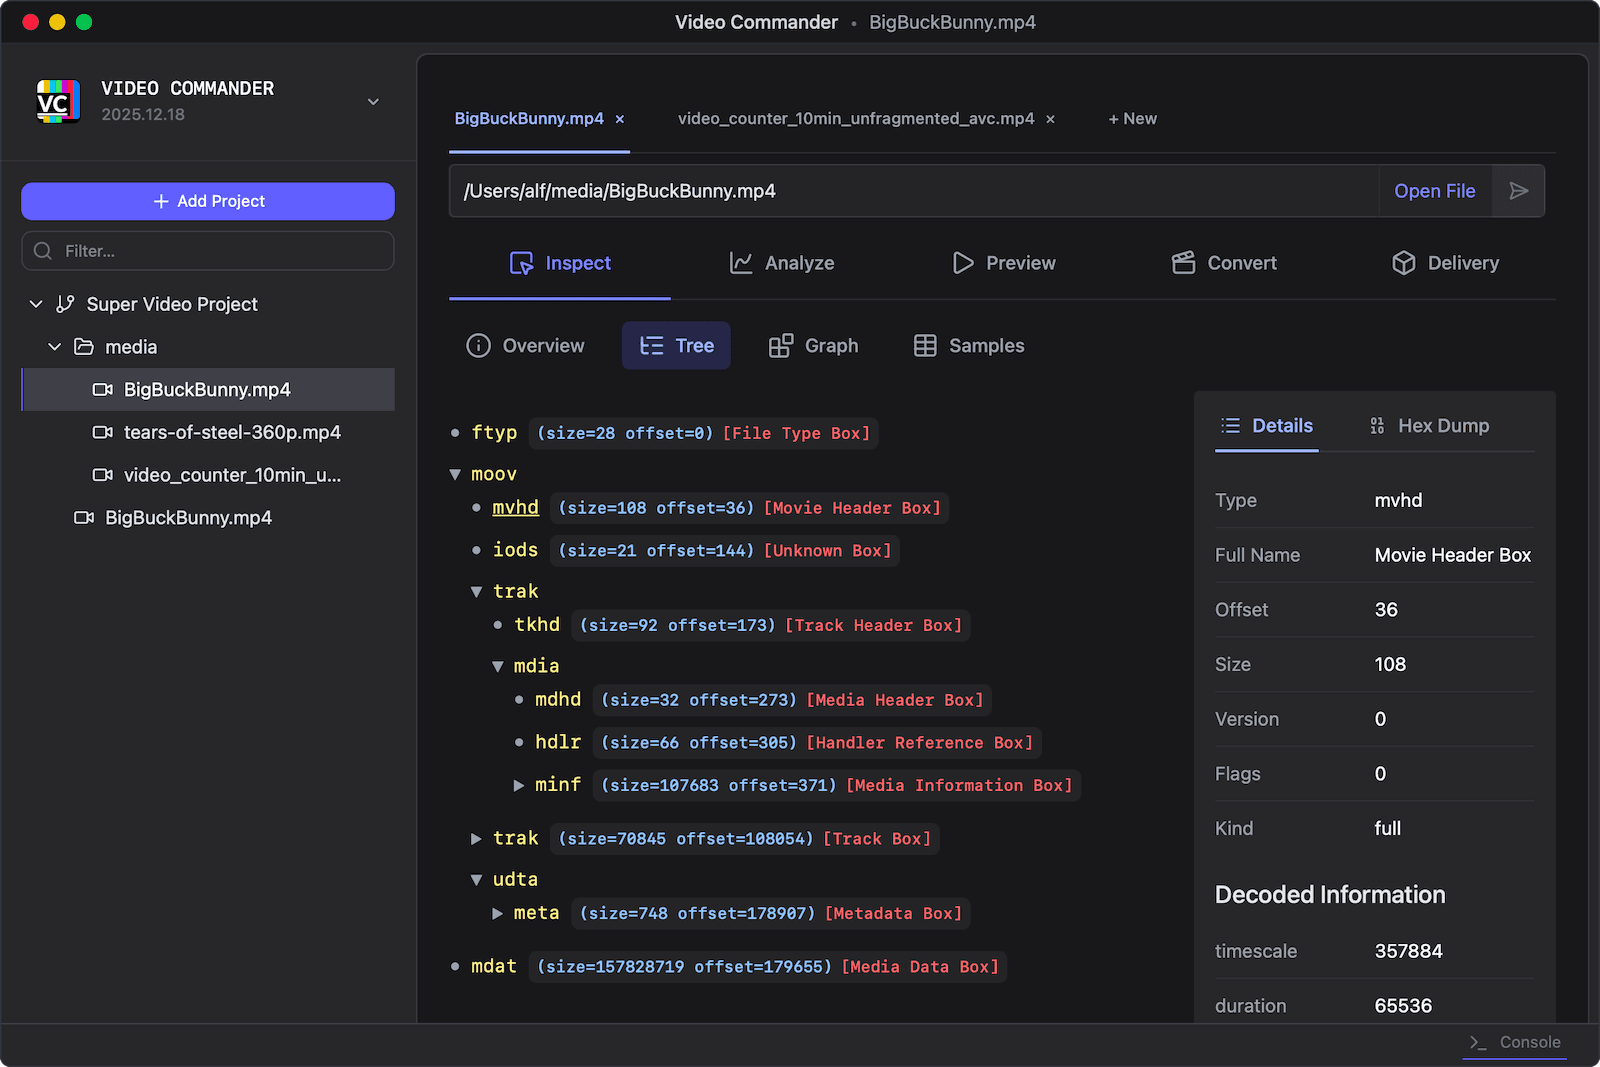Select the Inspect tab icon
1600x1067 pixels.
(x=522, y=263)
